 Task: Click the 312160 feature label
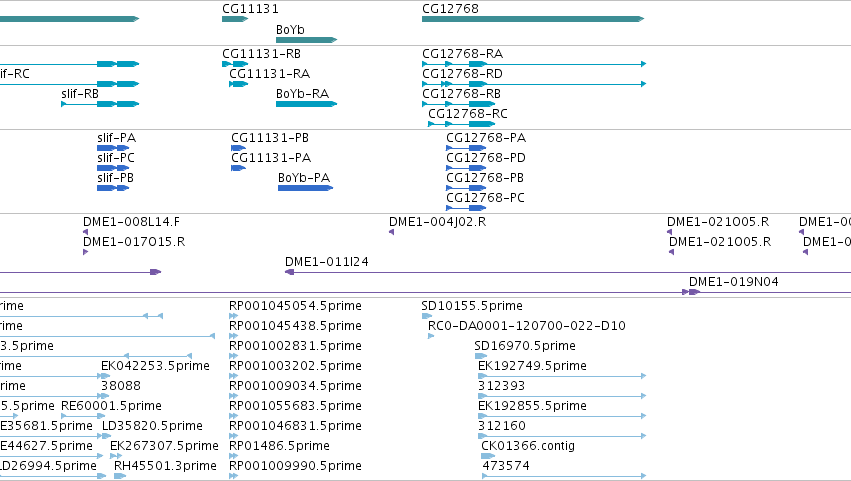click(501, 427)
